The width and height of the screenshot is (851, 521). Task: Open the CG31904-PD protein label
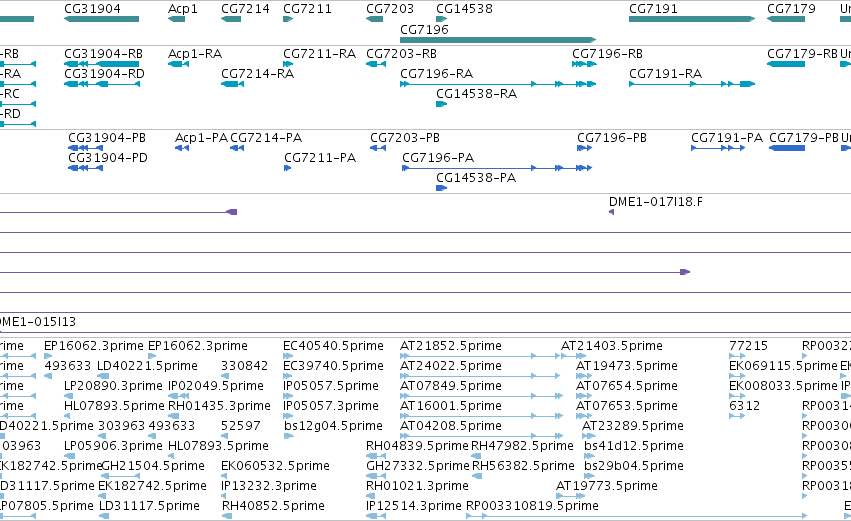(107, 158)
